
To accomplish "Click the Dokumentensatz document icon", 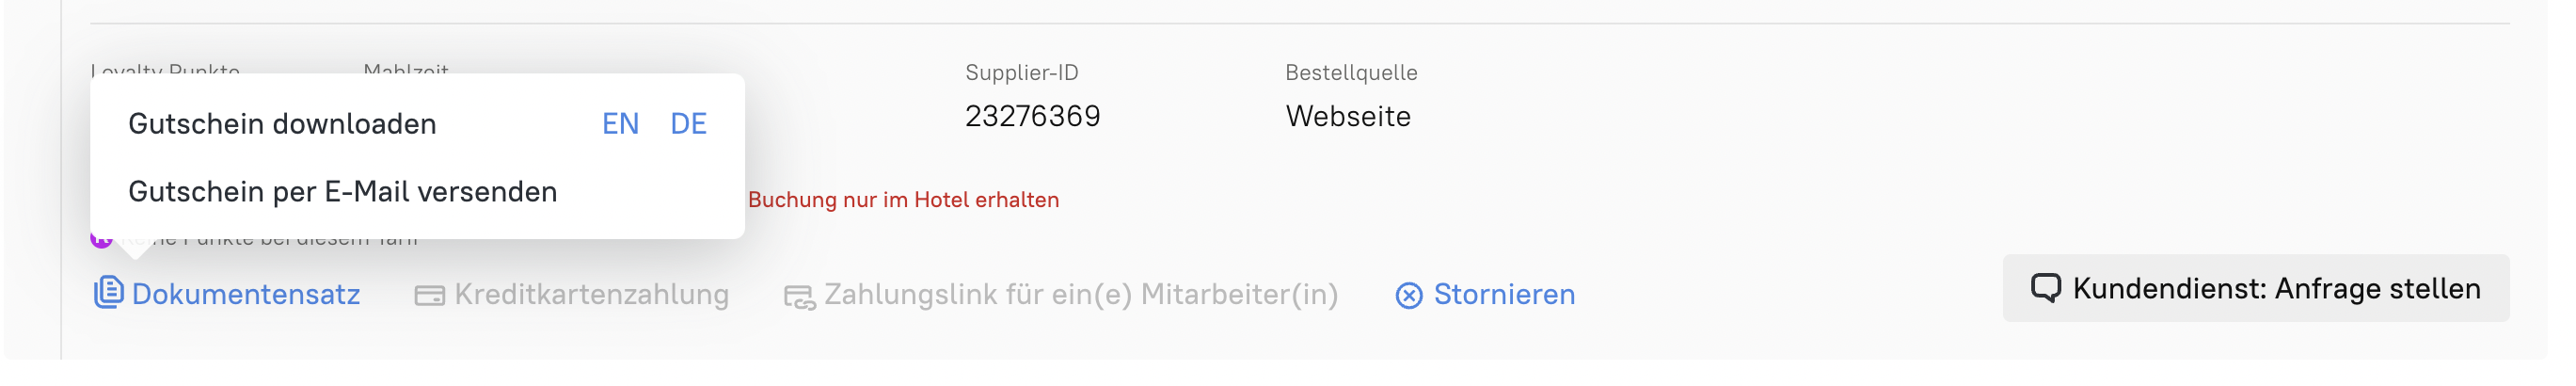I will coord(108,293).
